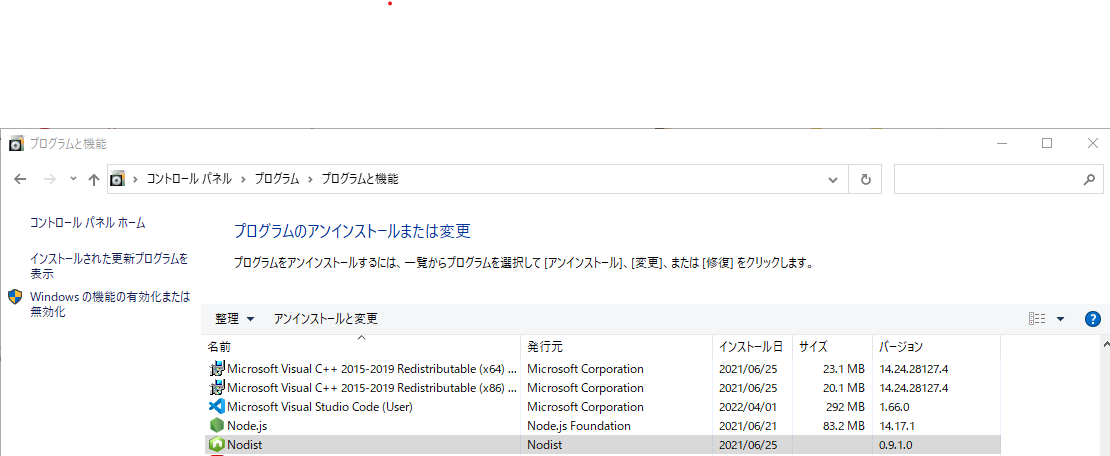
Task: Open the recent locations chevron
Action: point(73,179)
